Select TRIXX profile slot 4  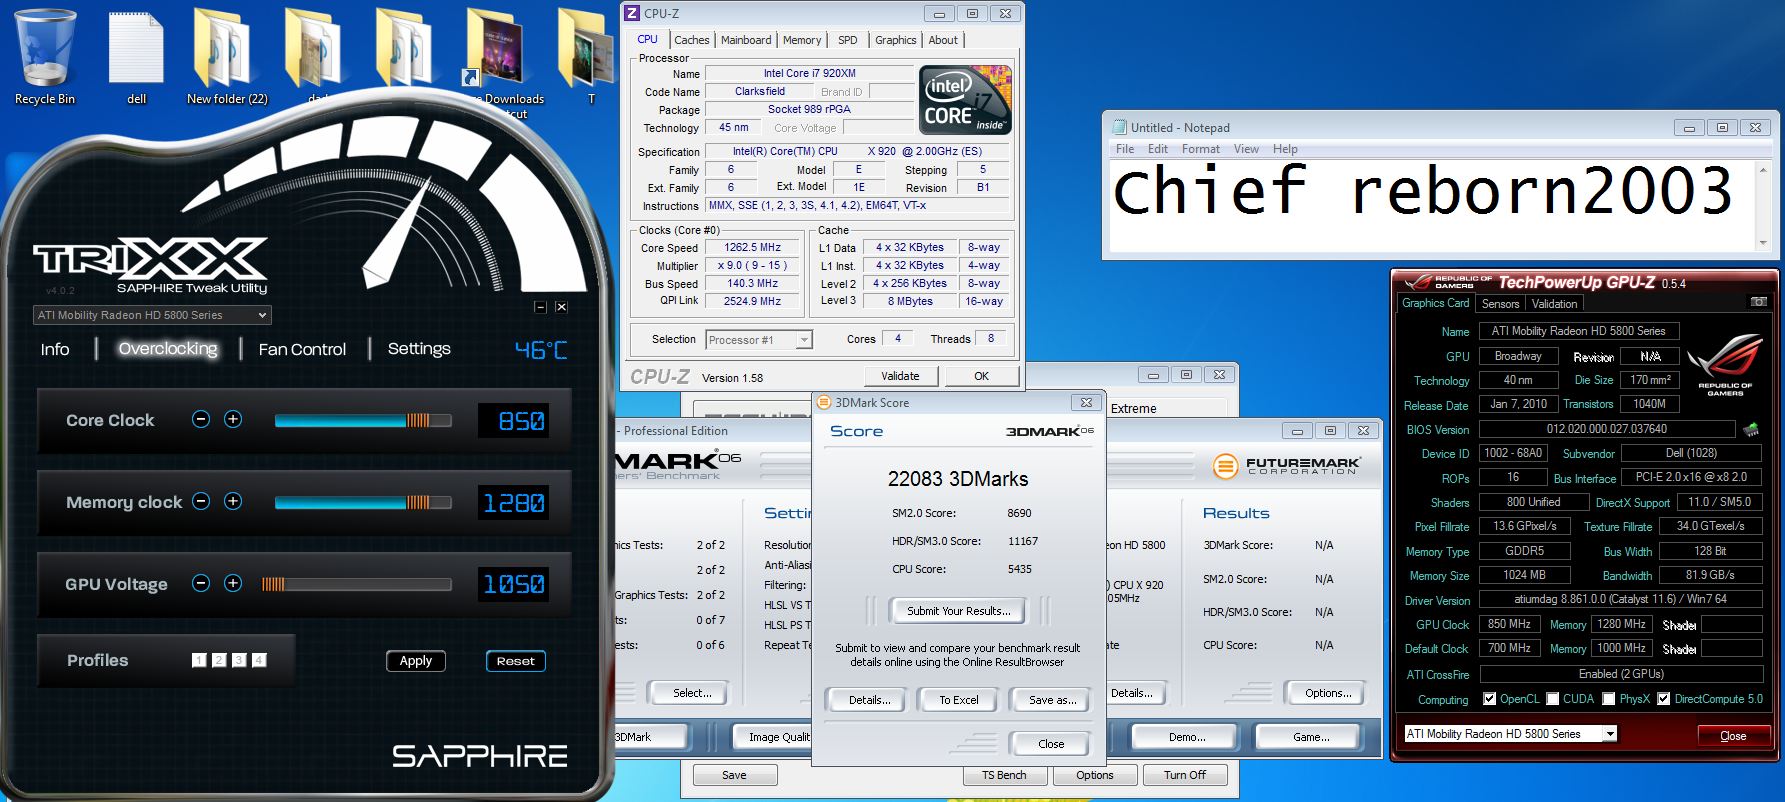pos(259,660)
